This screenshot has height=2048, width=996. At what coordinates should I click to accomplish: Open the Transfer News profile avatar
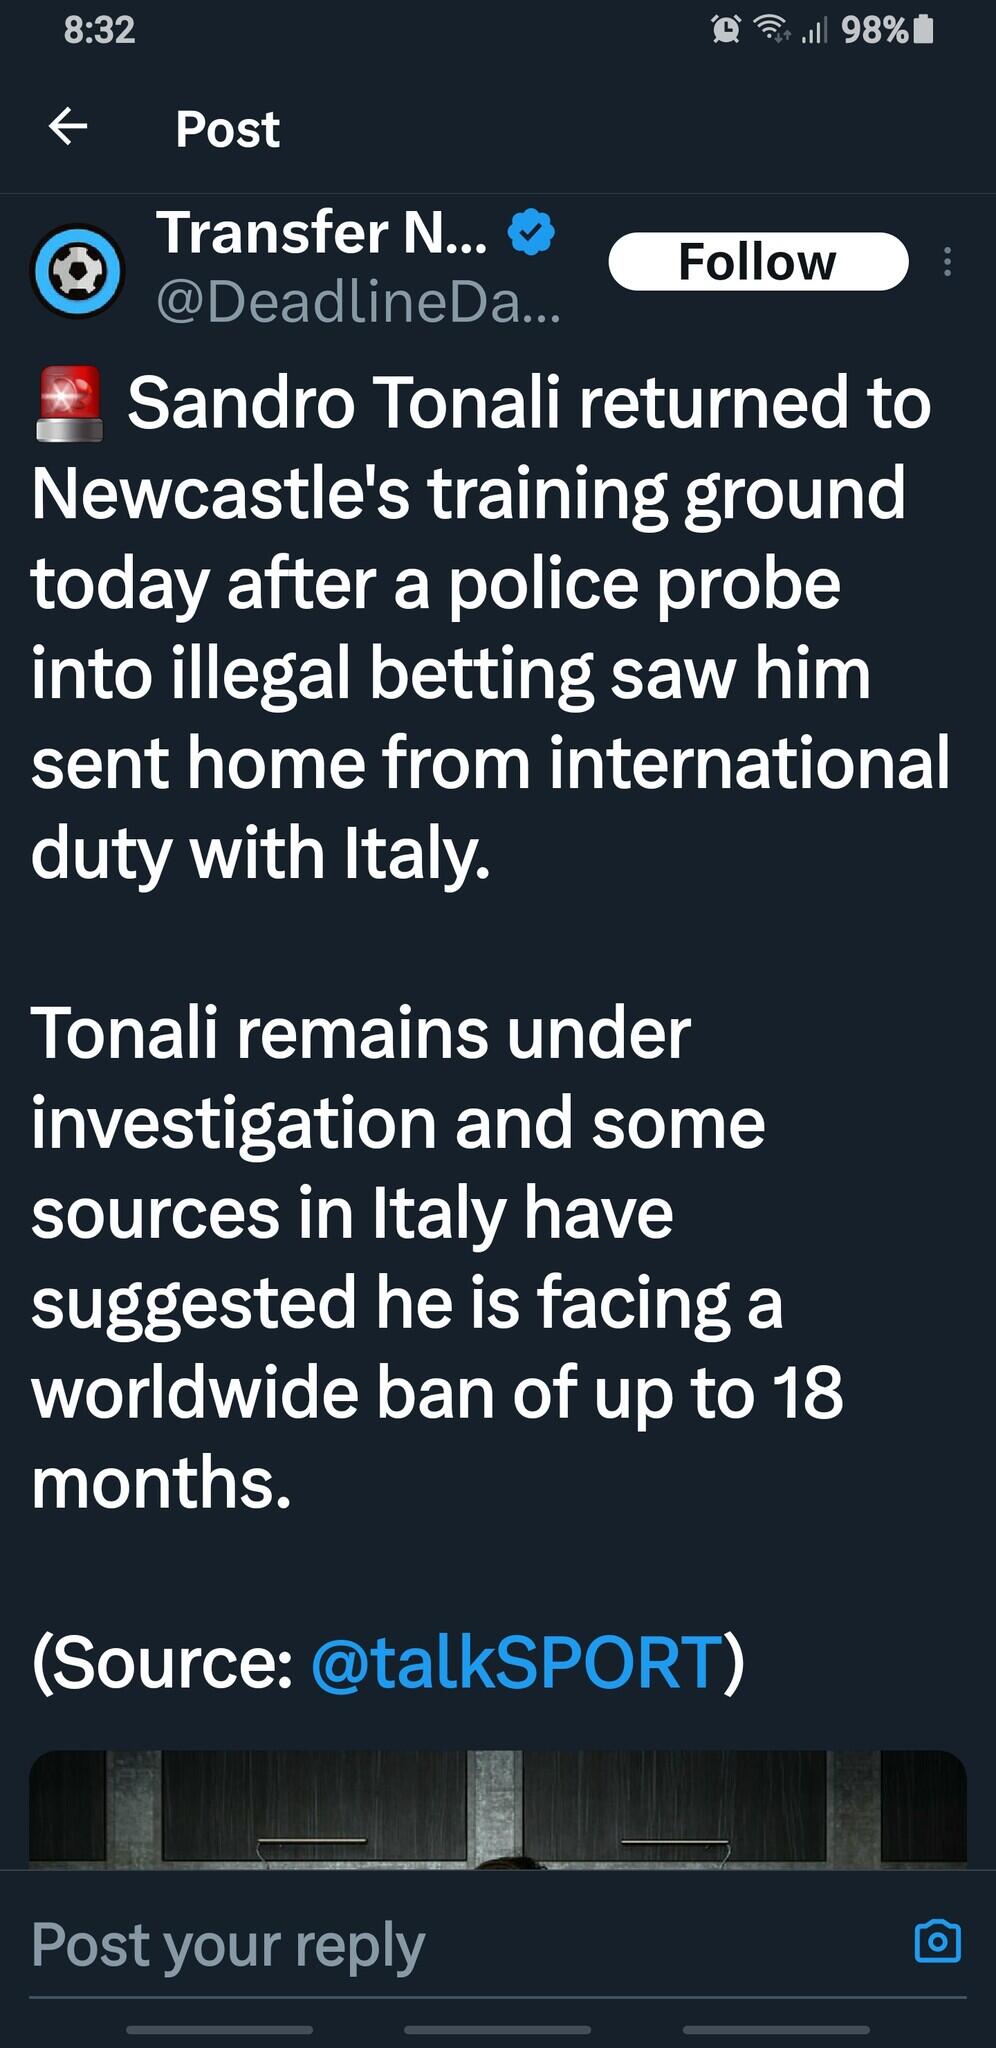[78, 270]
